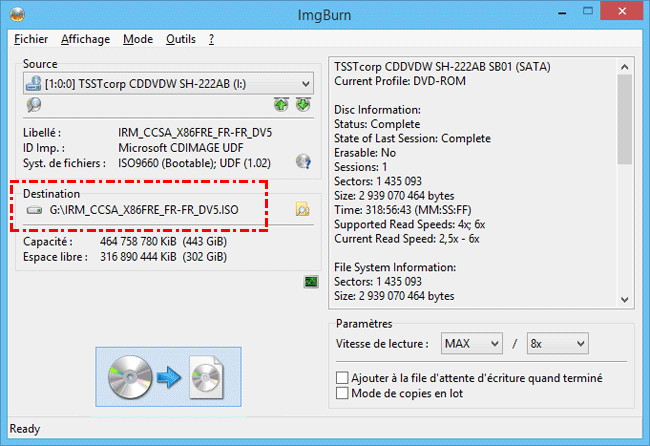Screen dimensions: 650x446
Task: Browse for destination file folder icon
Action: coord(302,209)
